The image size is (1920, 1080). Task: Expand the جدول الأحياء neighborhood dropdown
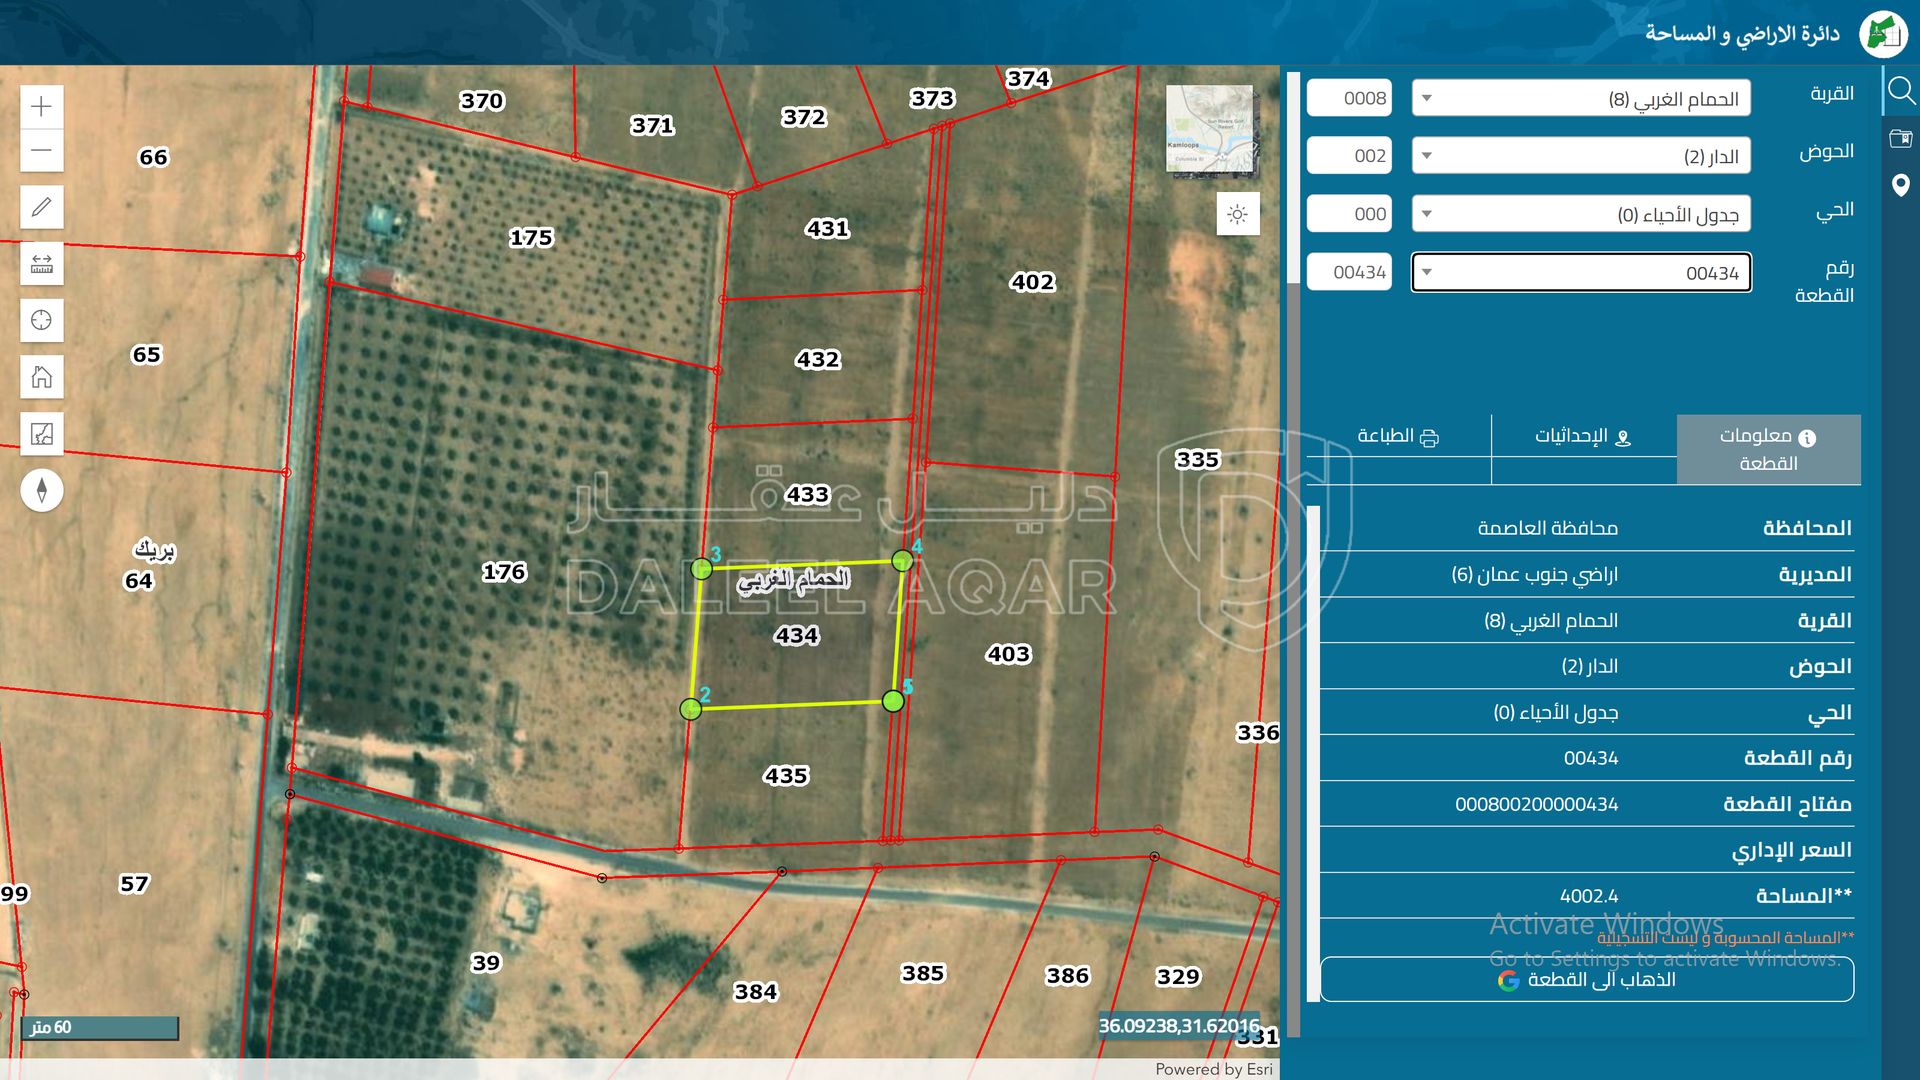[x=1580, y=214]
